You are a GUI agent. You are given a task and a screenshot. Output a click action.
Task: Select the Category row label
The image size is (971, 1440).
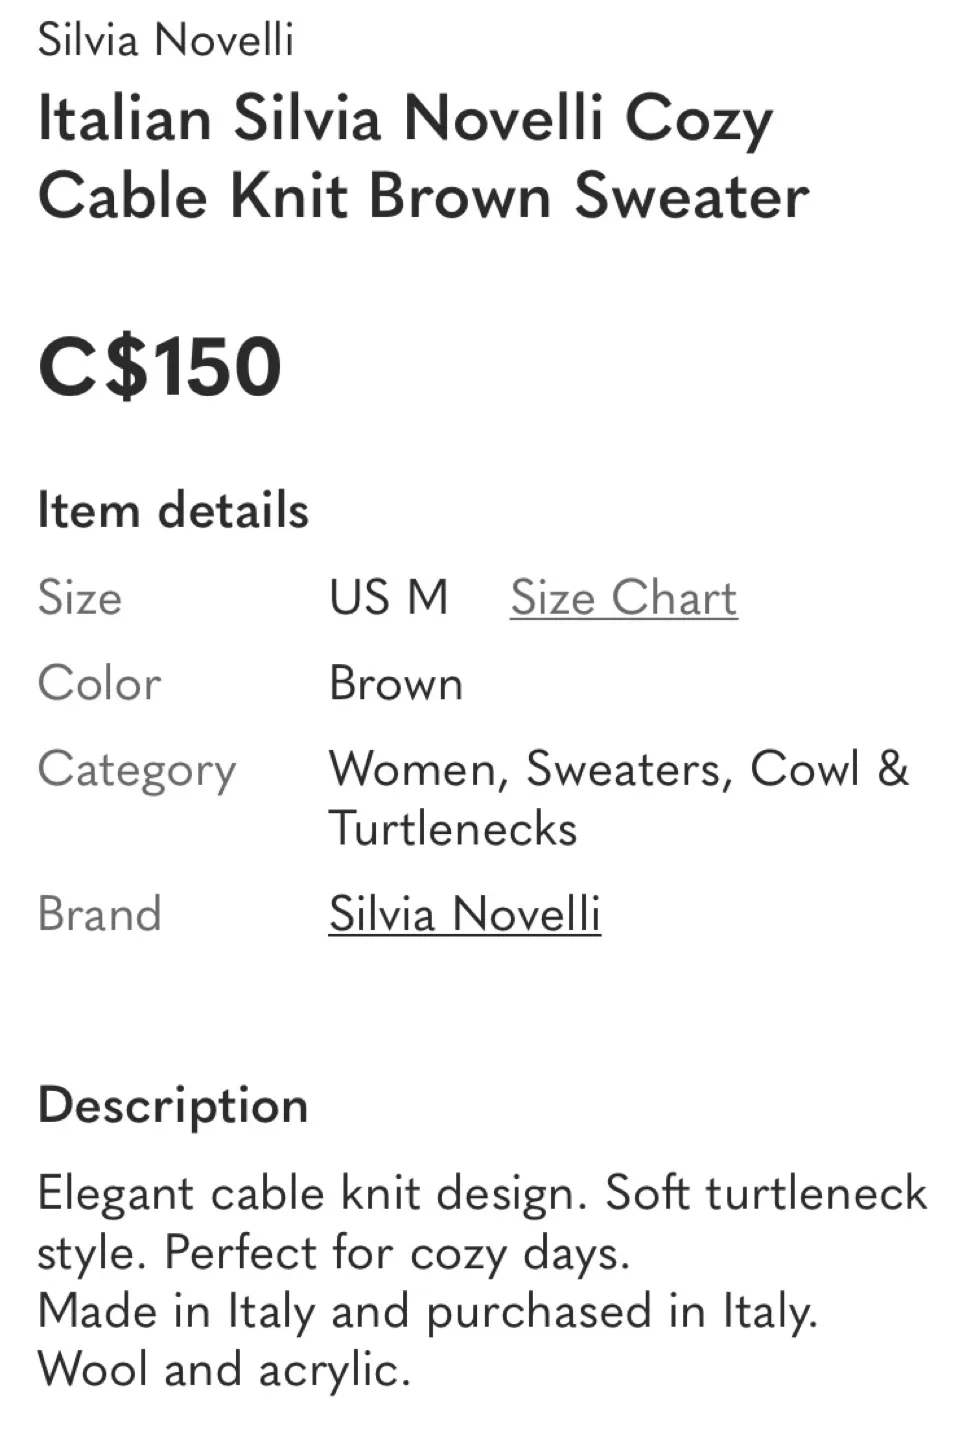click(135, 769)
